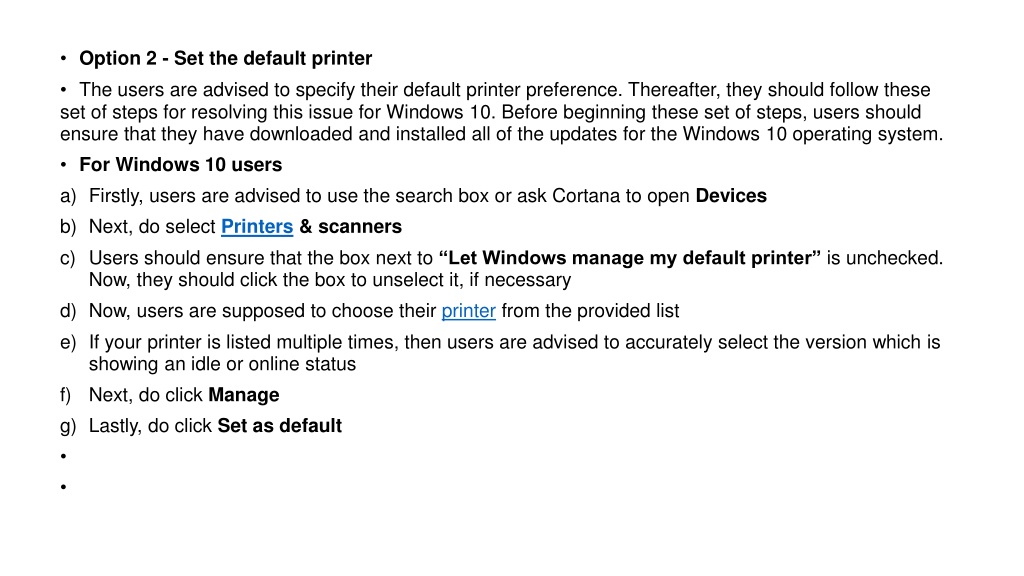This screenshot has width=1024, height=576.
Task: Click the first empty bullet below step g
Action: pos(63,456)
